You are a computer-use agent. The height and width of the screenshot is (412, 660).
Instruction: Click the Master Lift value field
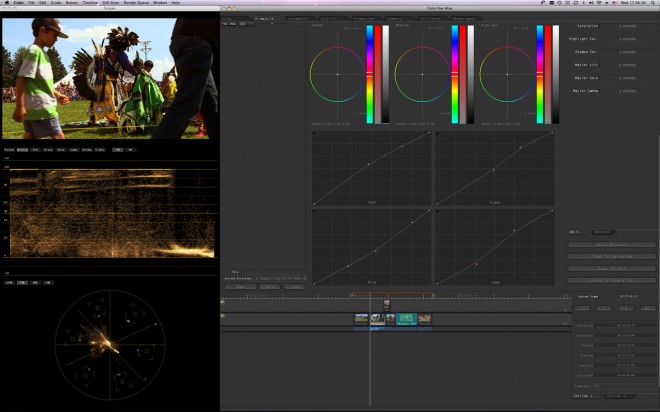[626, 65]
